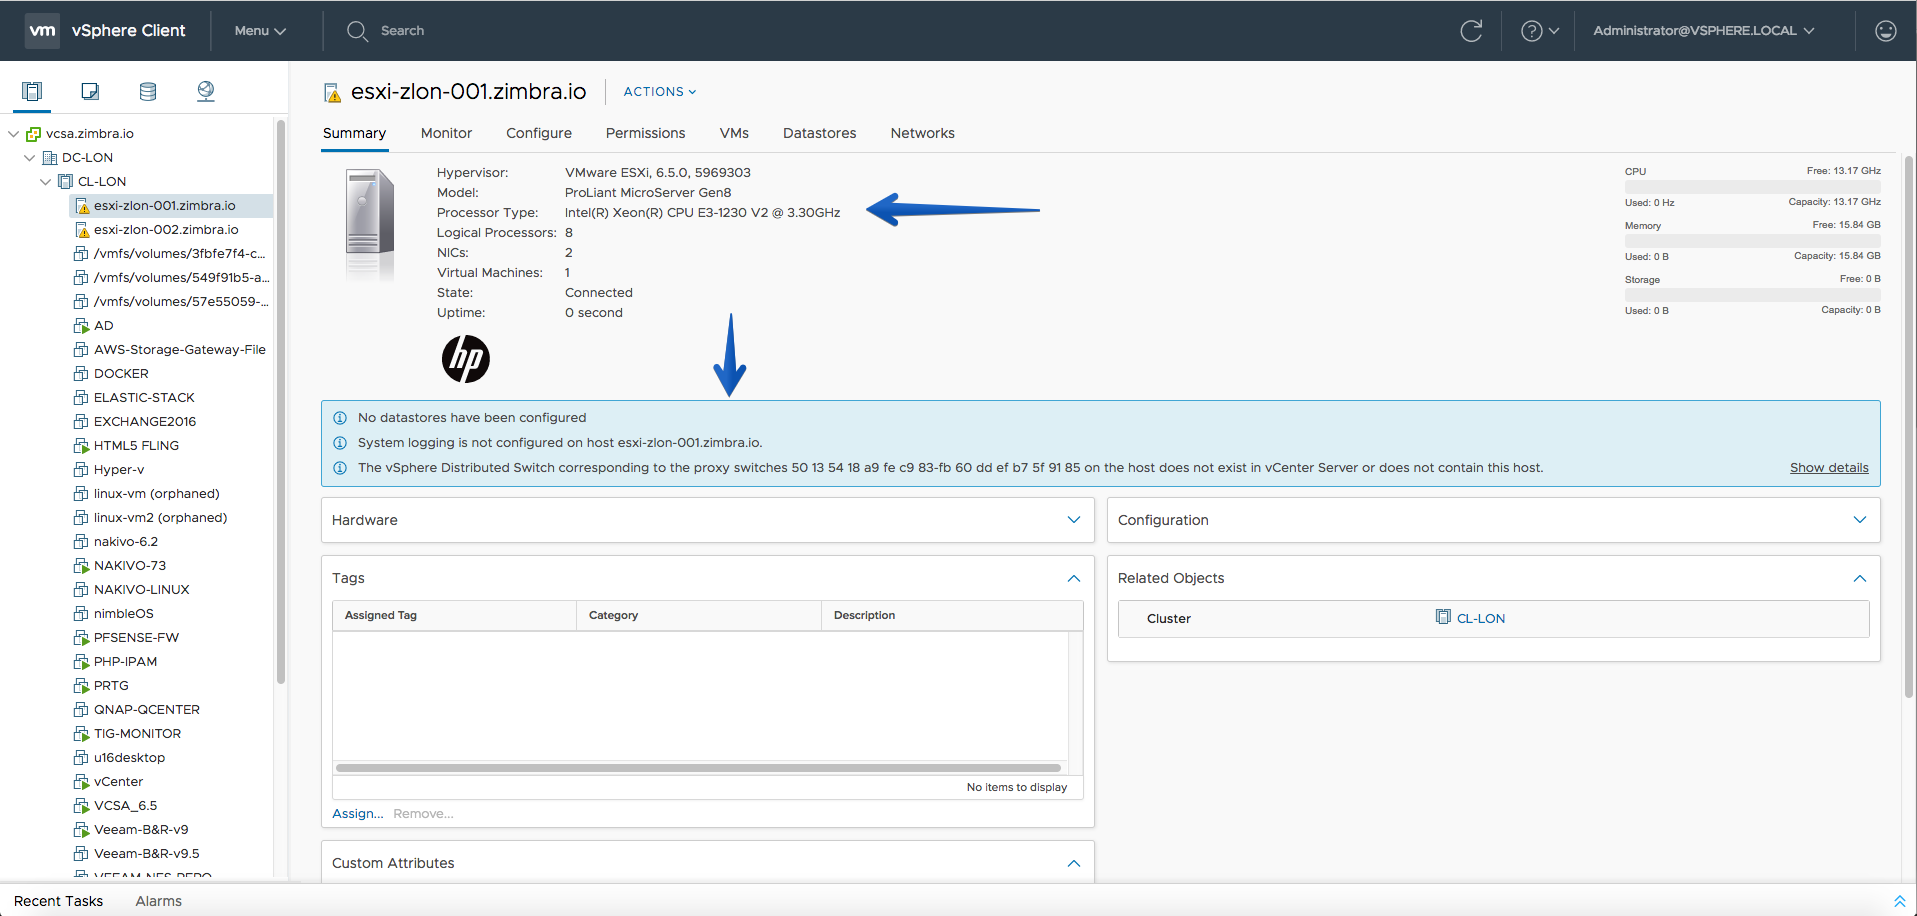The height and width of the screenshot is (916, 1917).
Task: Expand Recent Tasks panel with double-chevron icon
Action: 1899,901
